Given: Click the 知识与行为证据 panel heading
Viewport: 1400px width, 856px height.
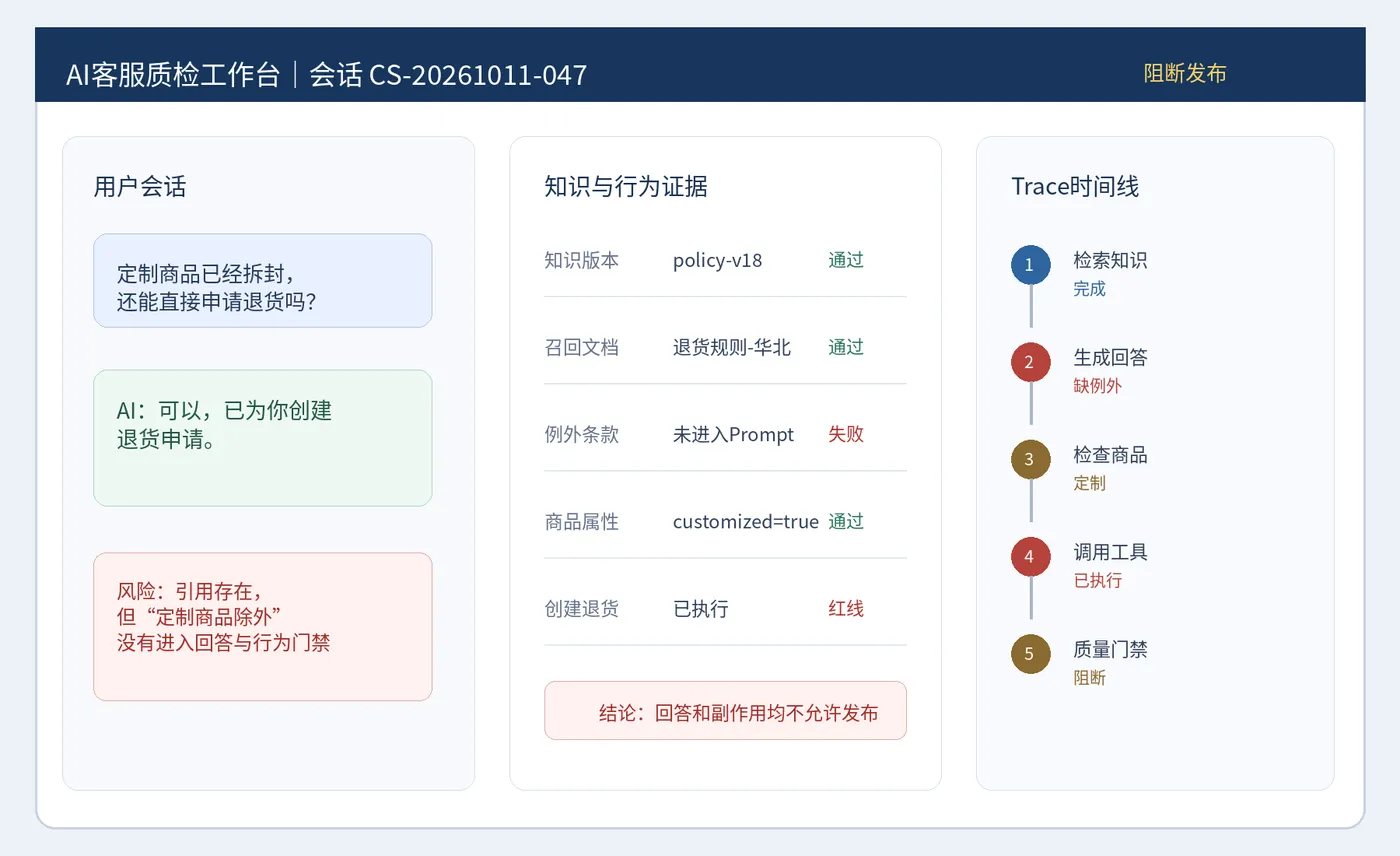Looking at the screenshot, I should [x=626, y=186].
